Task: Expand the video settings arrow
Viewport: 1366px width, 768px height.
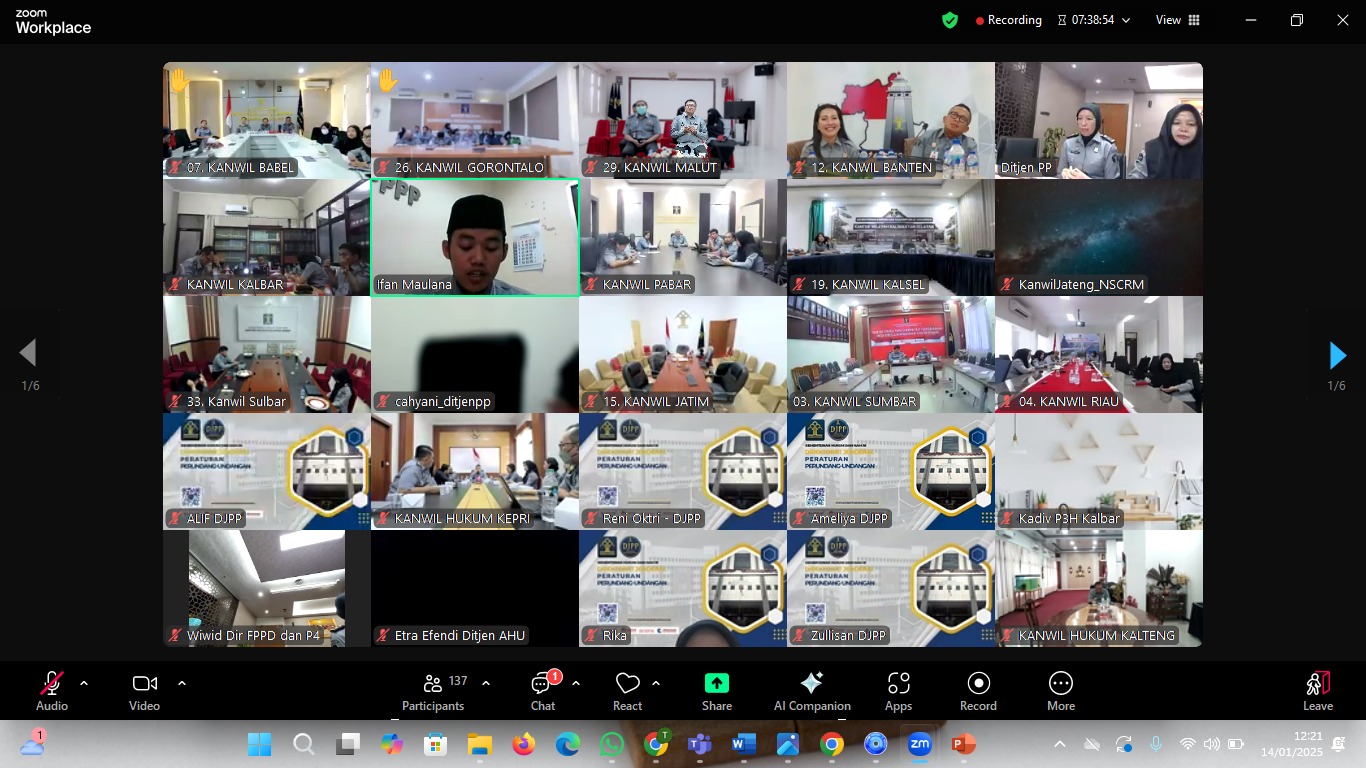Action: click(x=182, y=683)
